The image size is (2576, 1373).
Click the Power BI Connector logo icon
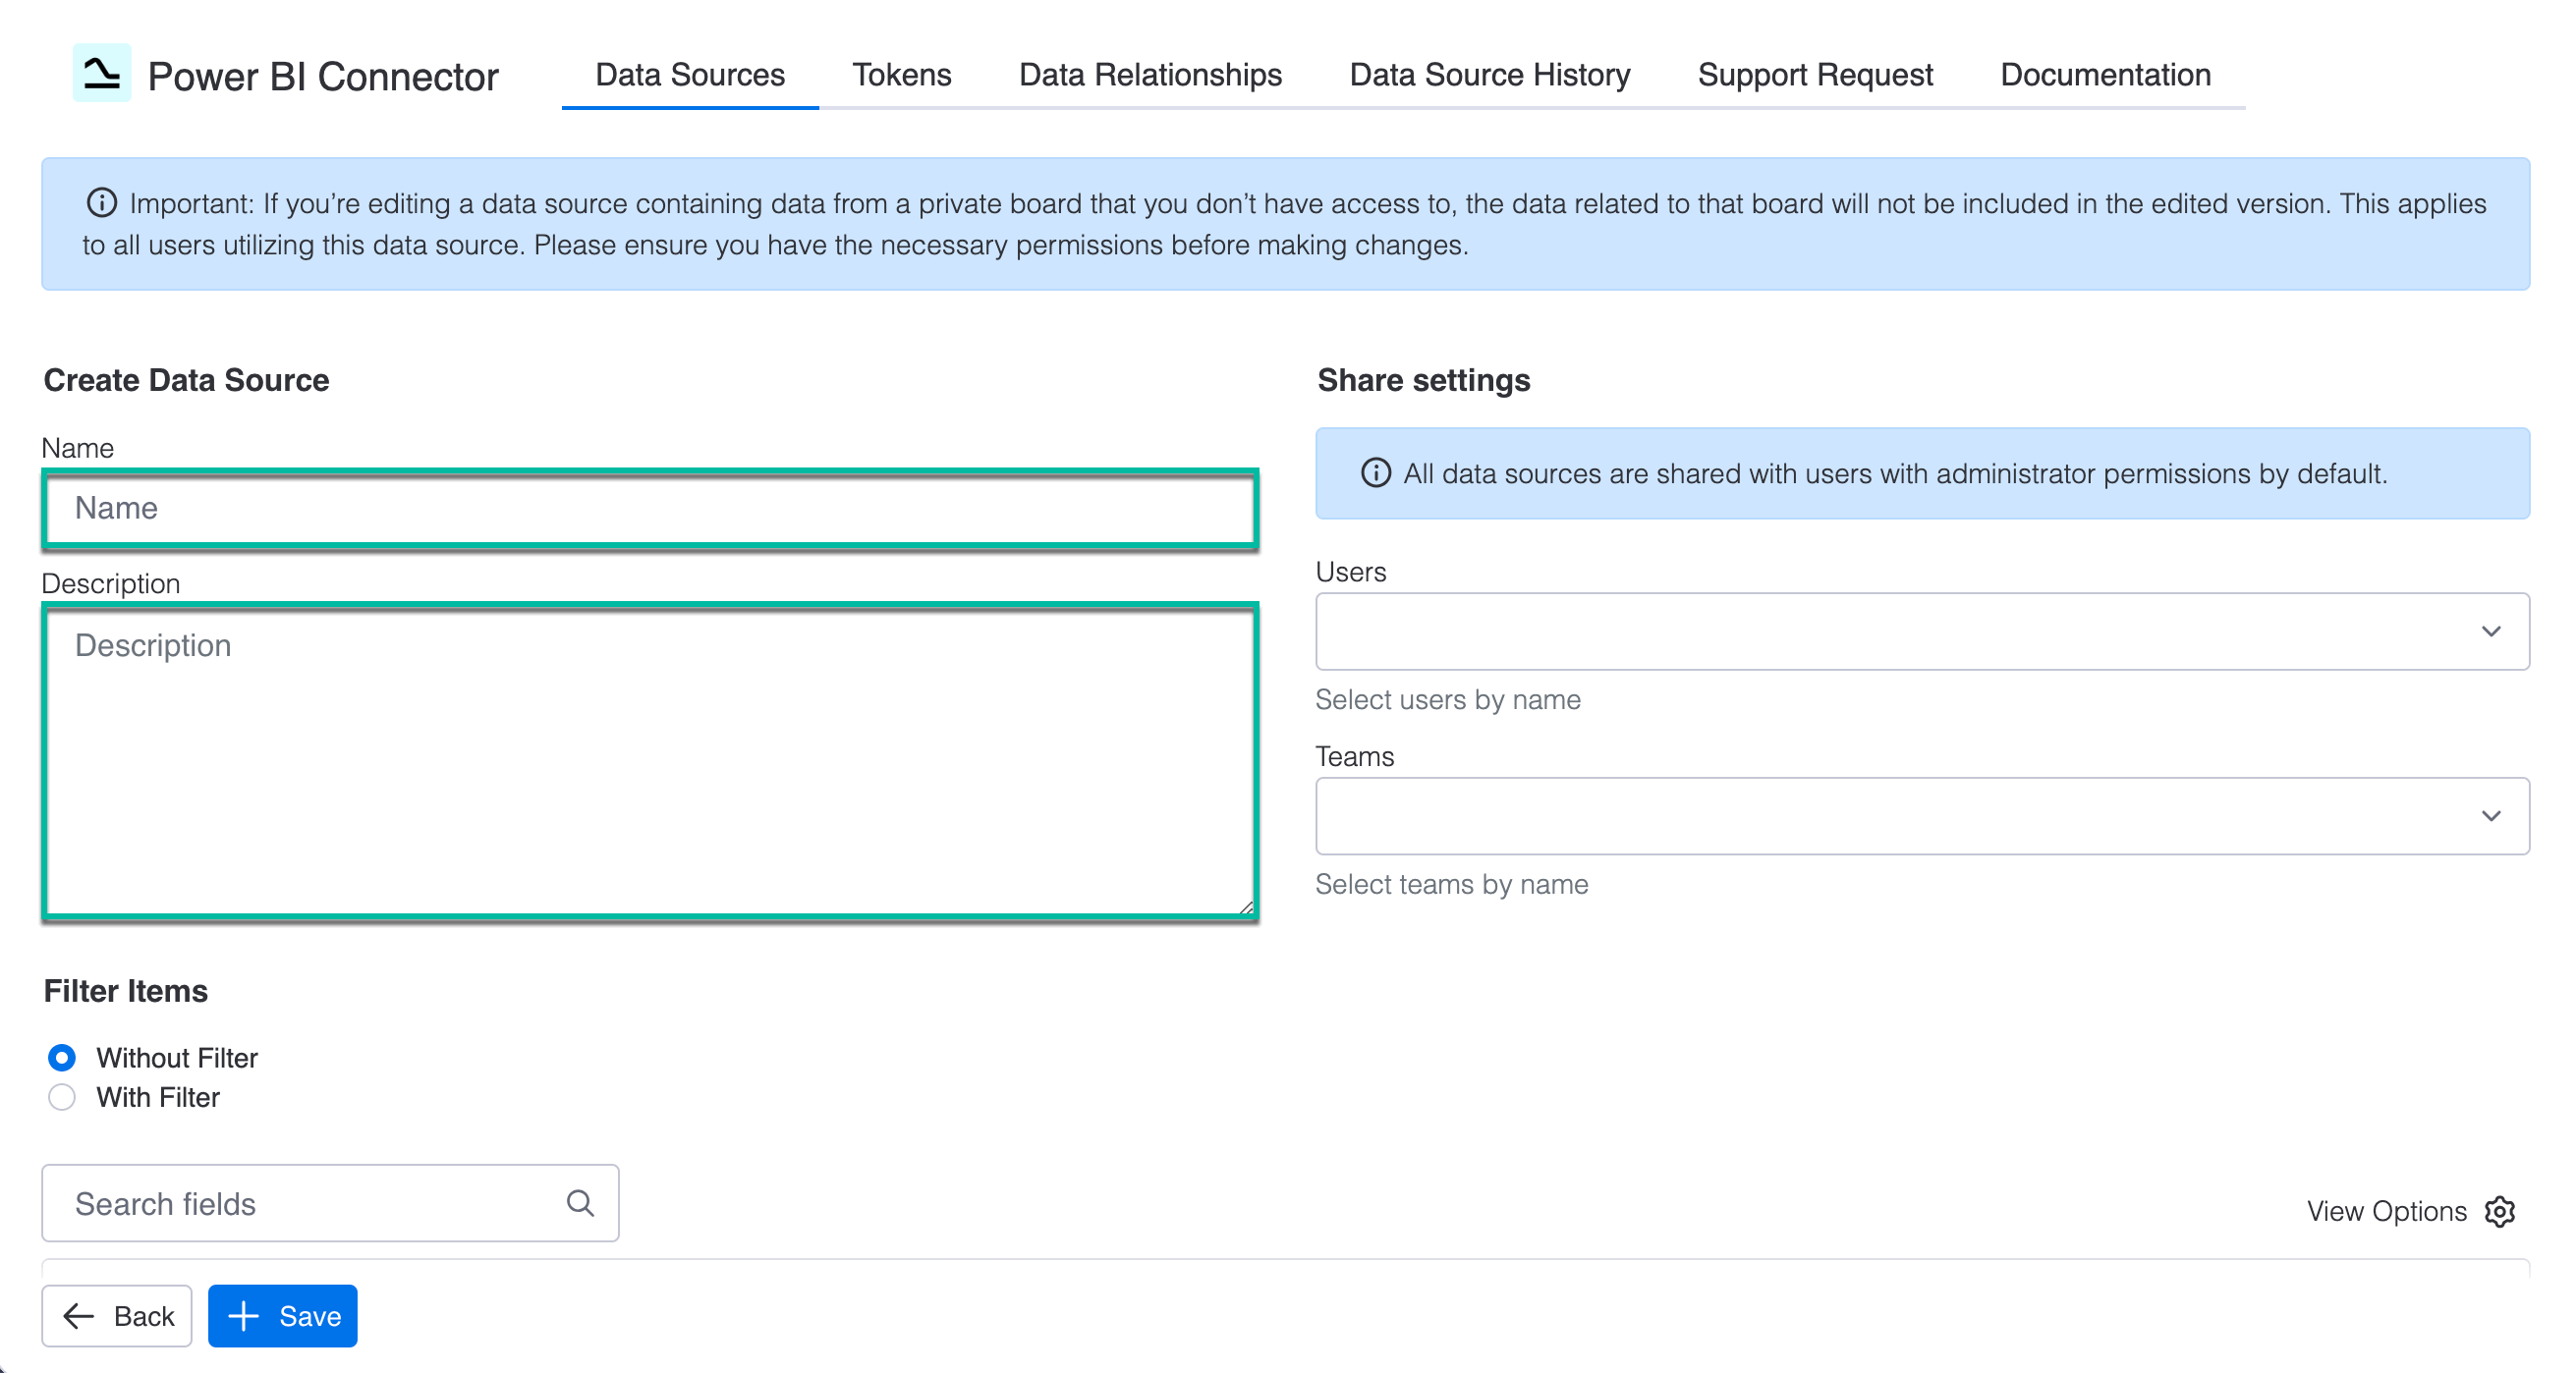click(101, 73)
